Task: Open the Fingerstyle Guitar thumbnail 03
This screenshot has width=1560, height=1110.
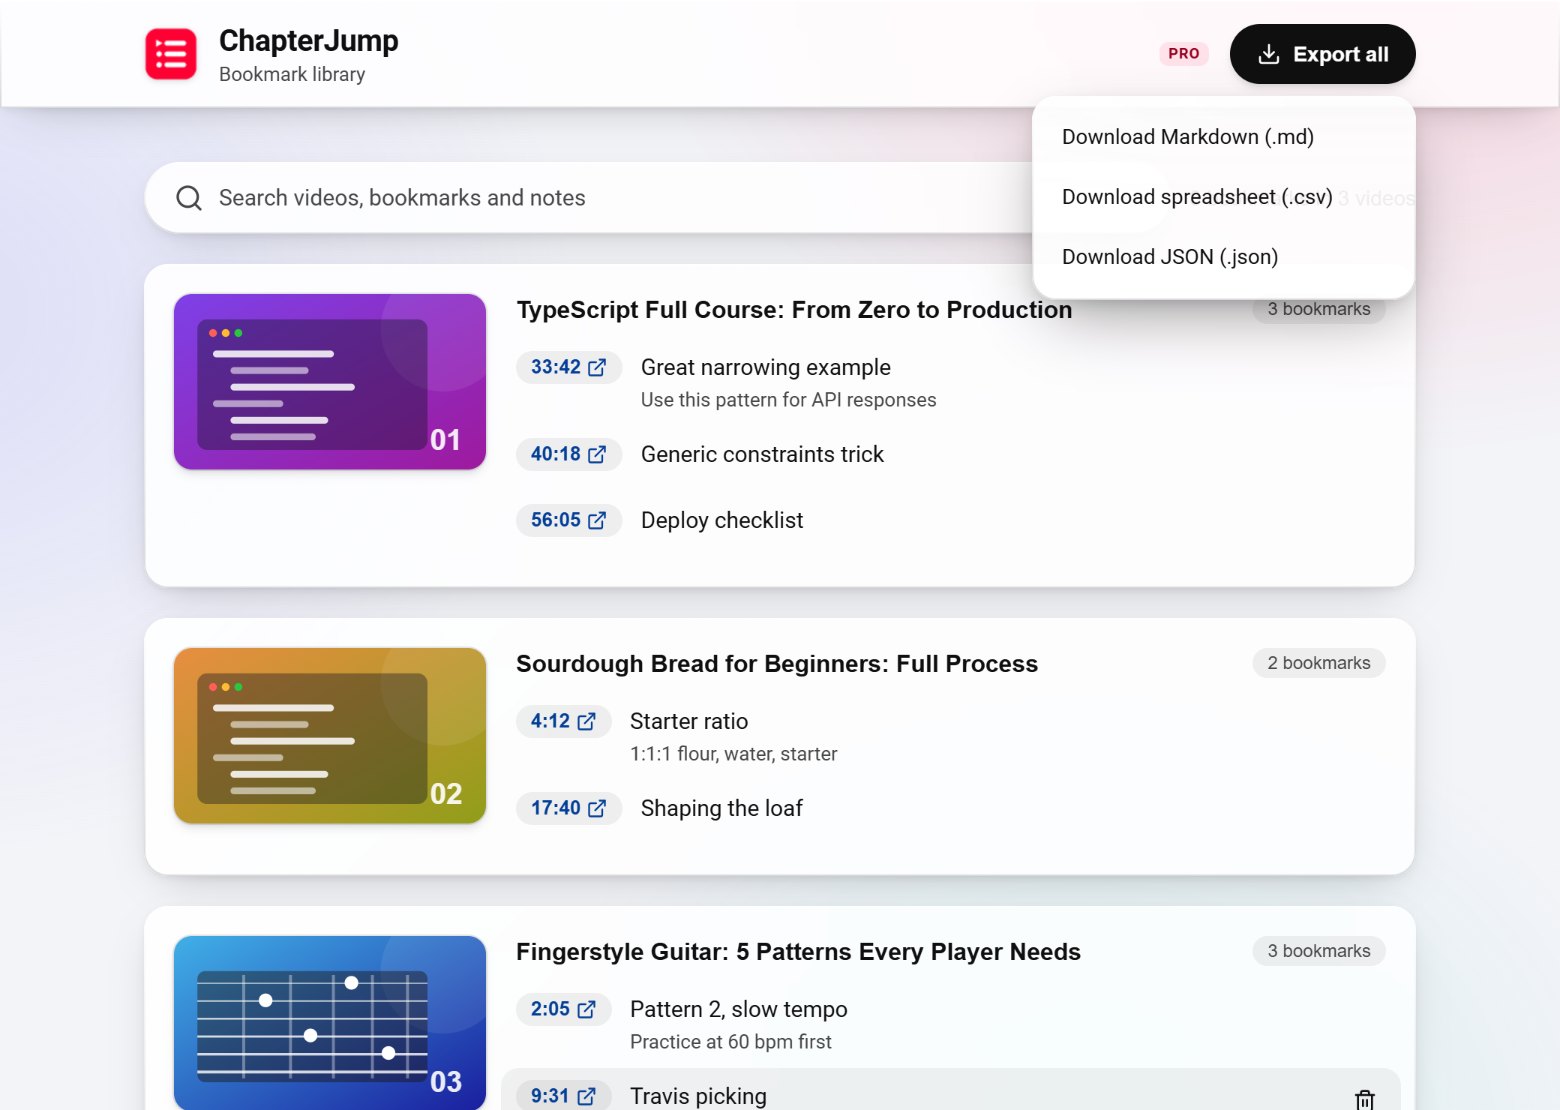Action: point(330,1023)
